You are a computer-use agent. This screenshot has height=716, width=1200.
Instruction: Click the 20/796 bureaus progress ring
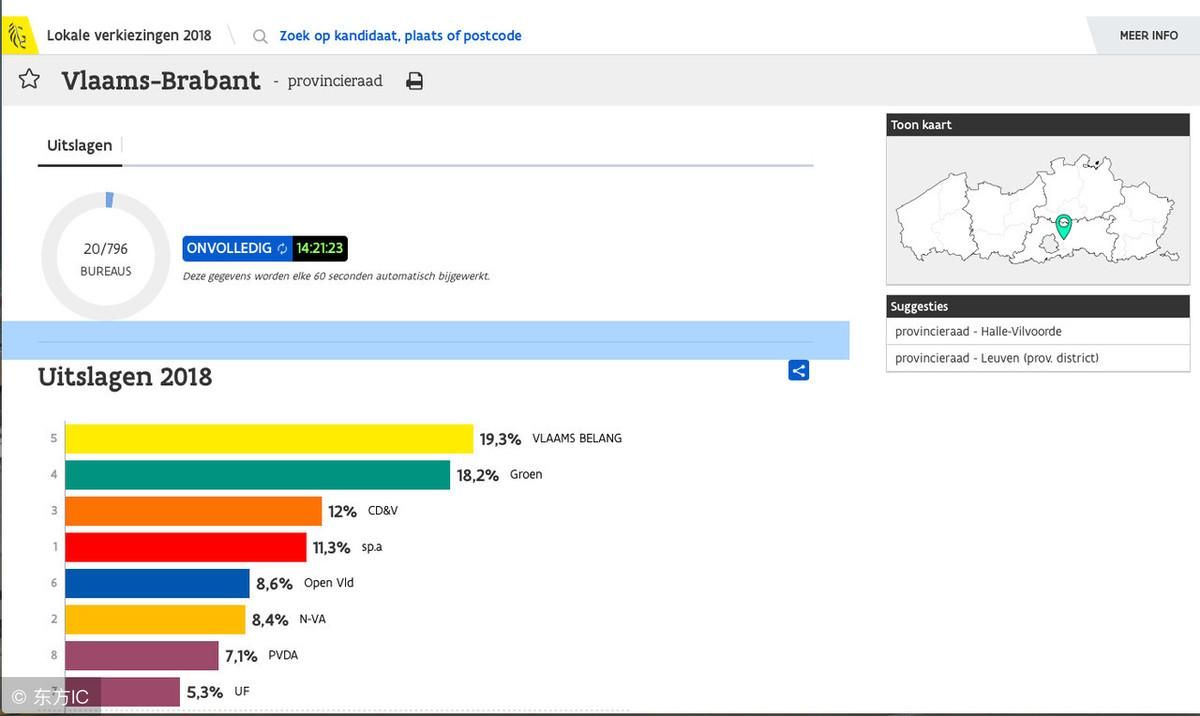click(105, 257)
